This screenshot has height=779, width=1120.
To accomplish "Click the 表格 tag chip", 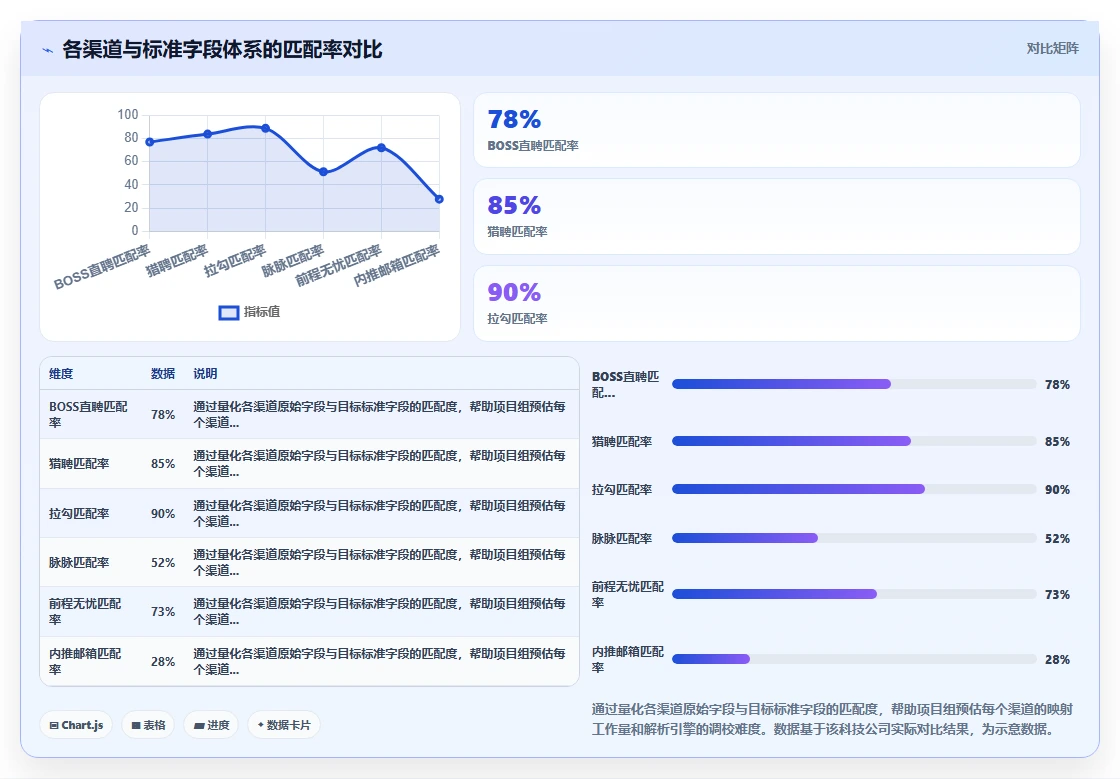I will pyautogui.click(x=149, y=725).
